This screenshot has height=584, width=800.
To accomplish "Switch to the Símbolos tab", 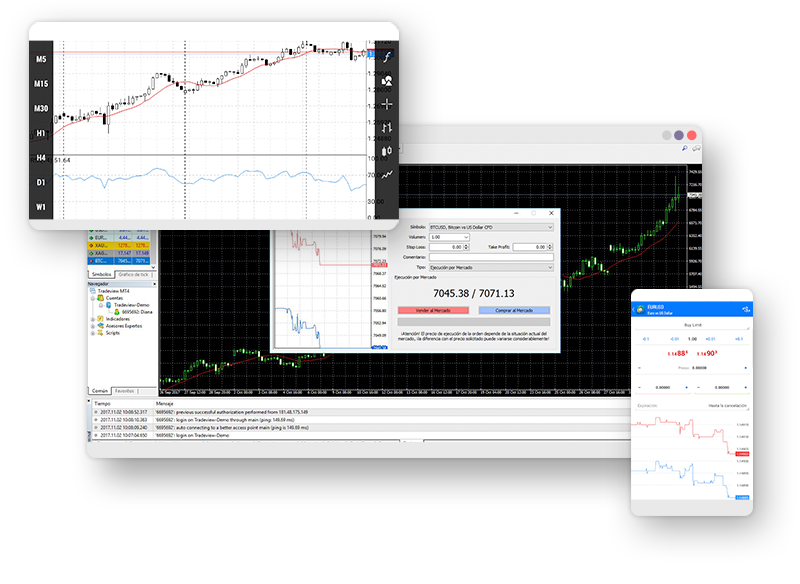I will [x=101, y=274].
